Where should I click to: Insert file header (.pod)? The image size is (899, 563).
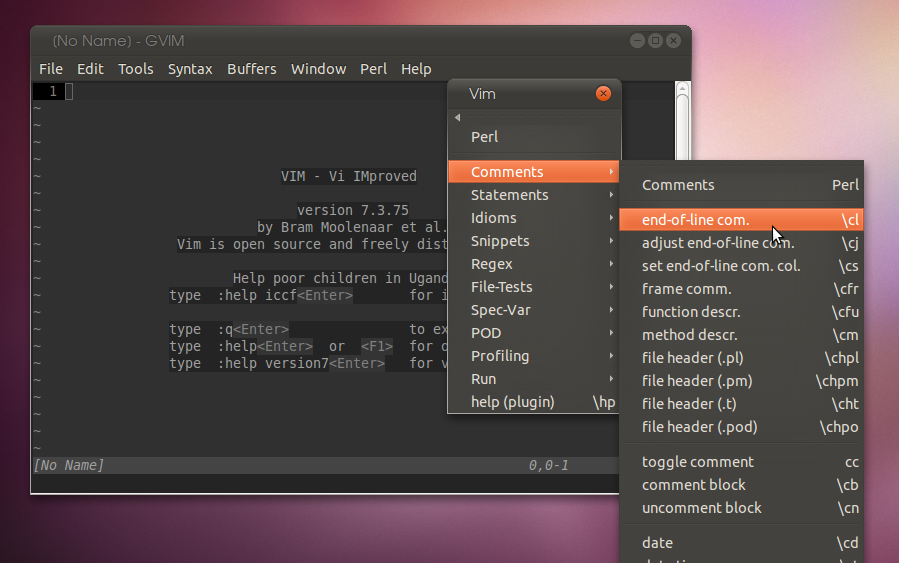(x=741, y=427)
